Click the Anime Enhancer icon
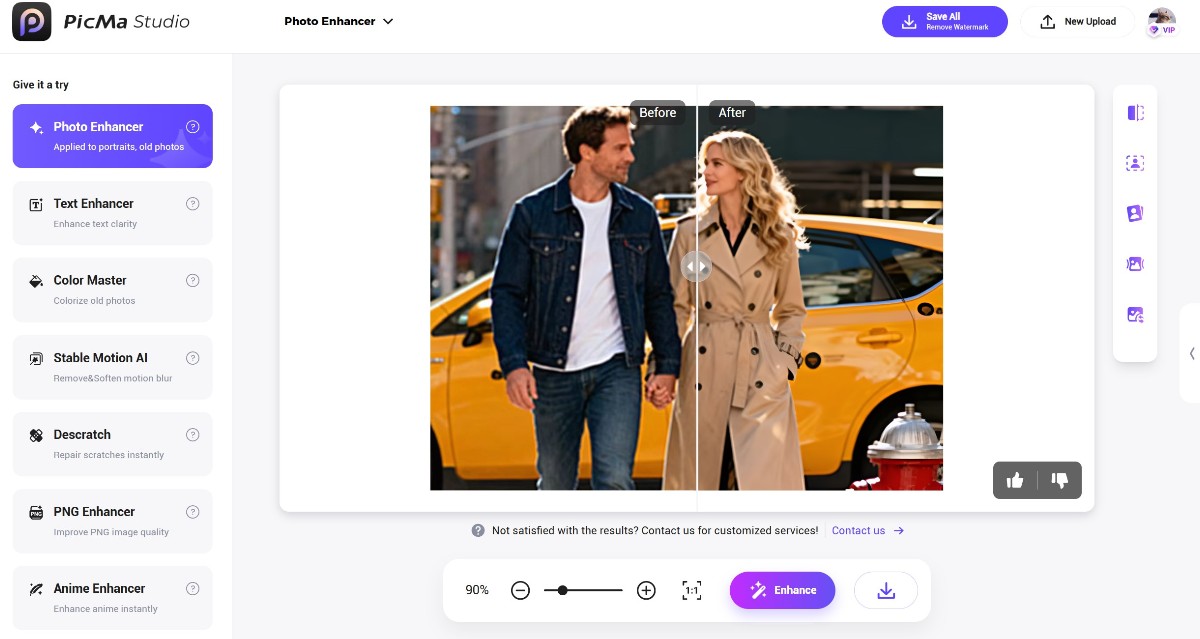 click(x=36, y=589)
